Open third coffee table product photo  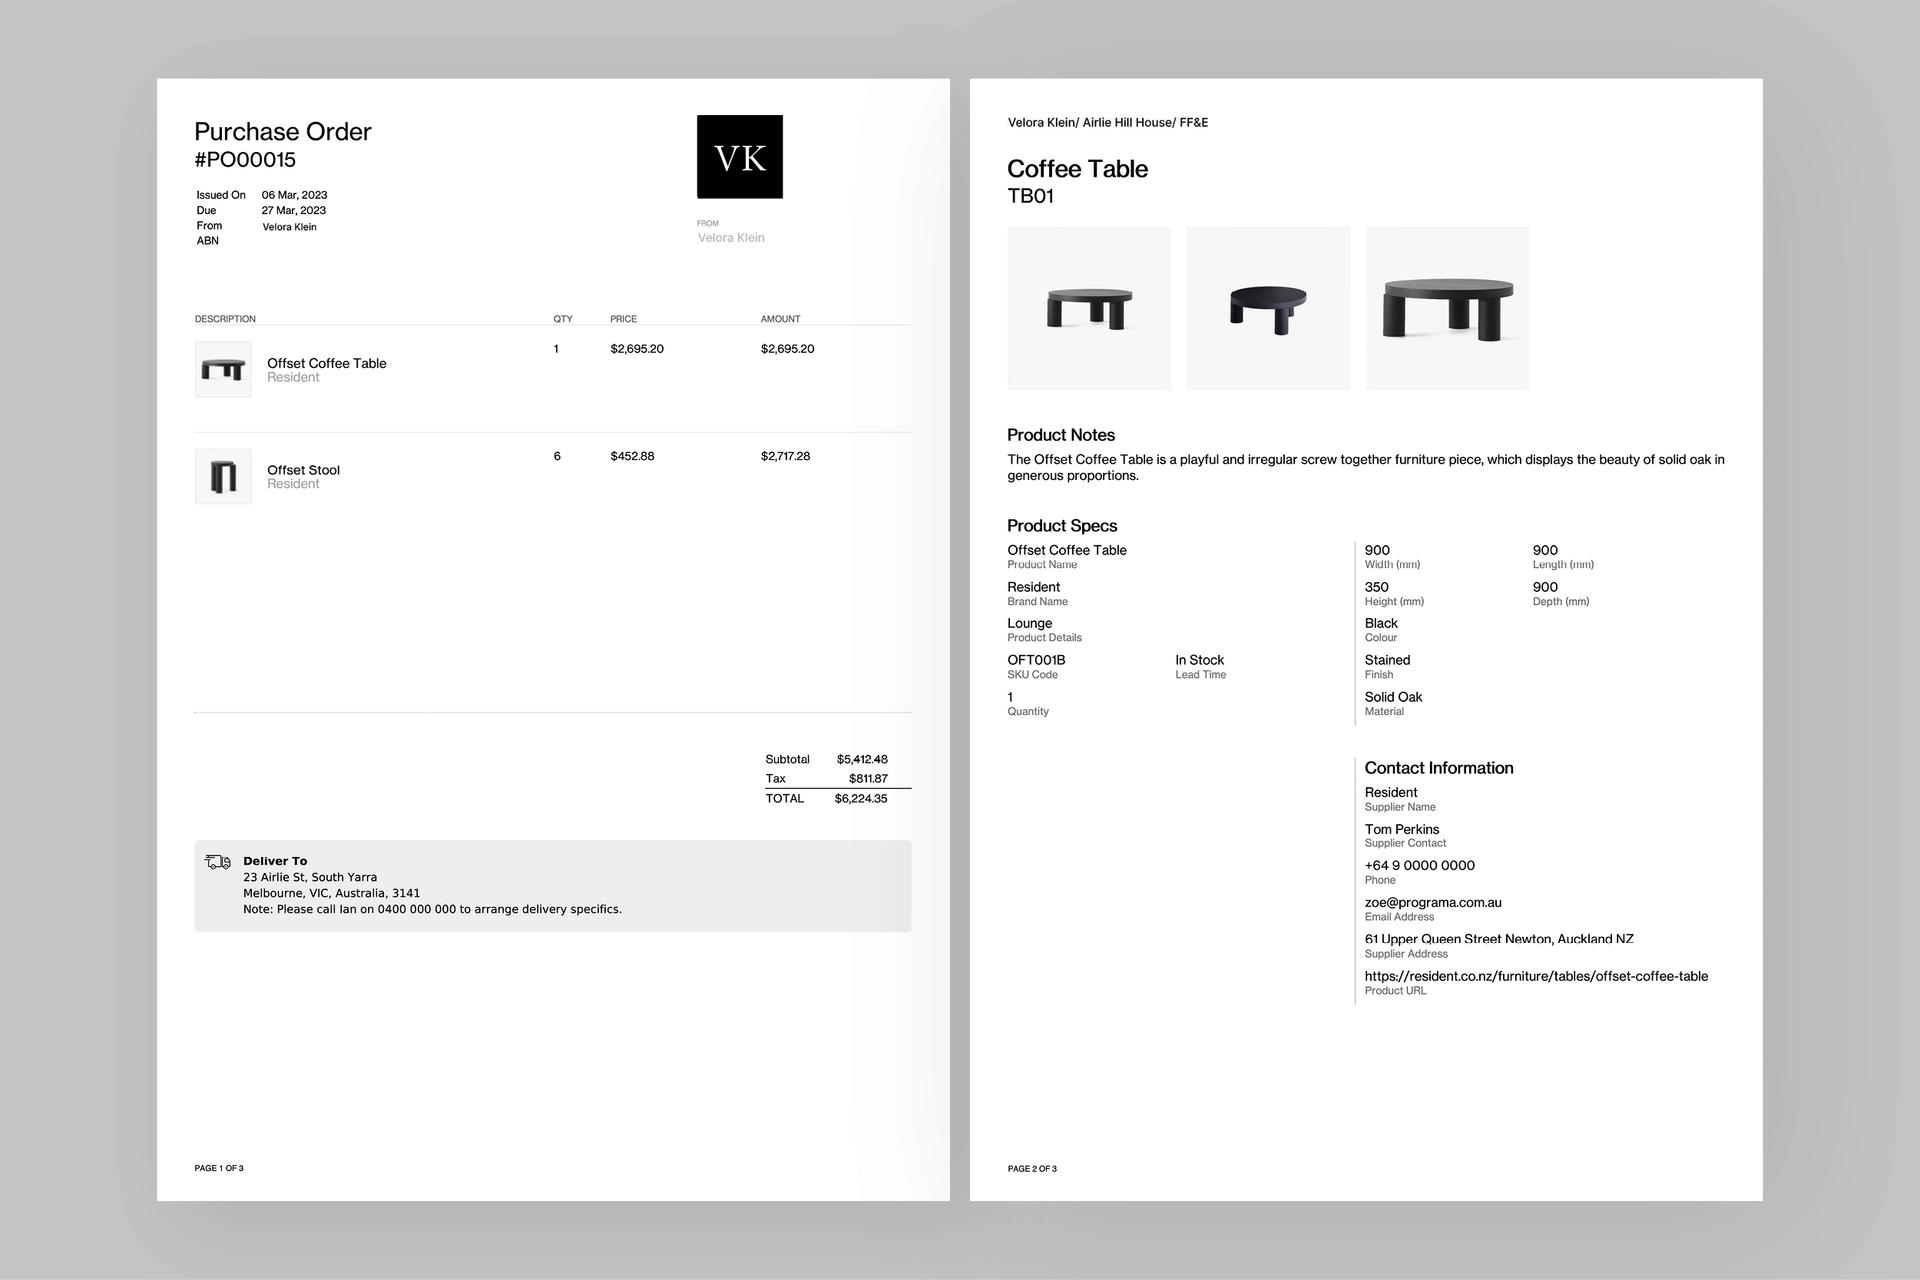pyautogui.click(x=1446, y=308)
